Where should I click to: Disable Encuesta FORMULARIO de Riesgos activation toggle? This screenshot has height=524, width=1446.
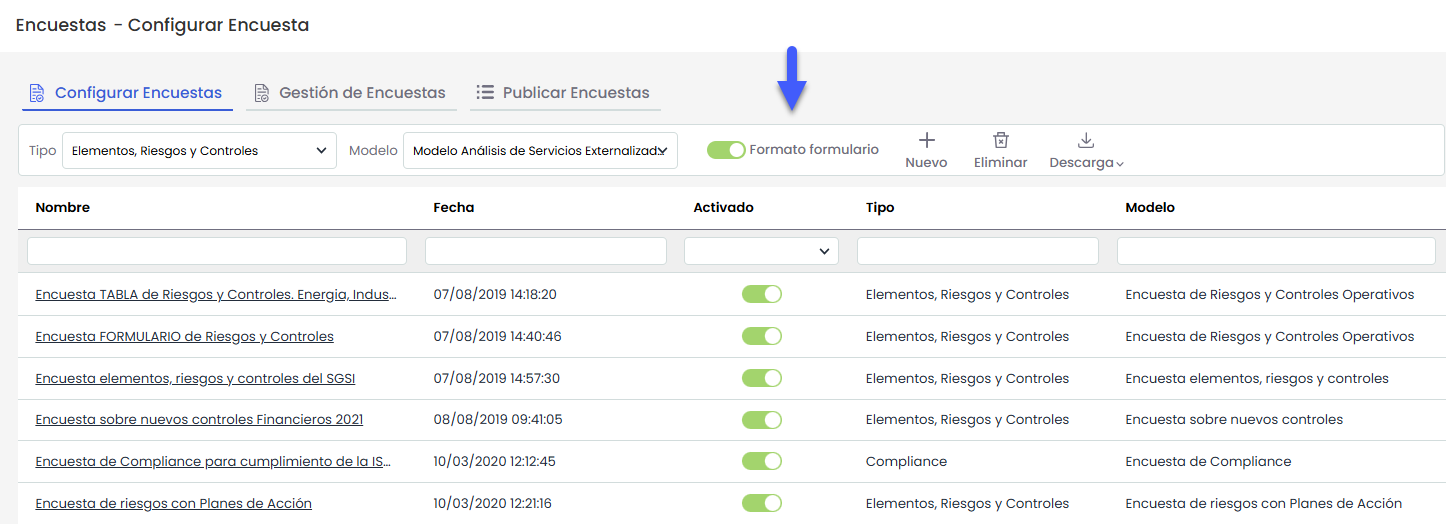[x=761, y=336]
